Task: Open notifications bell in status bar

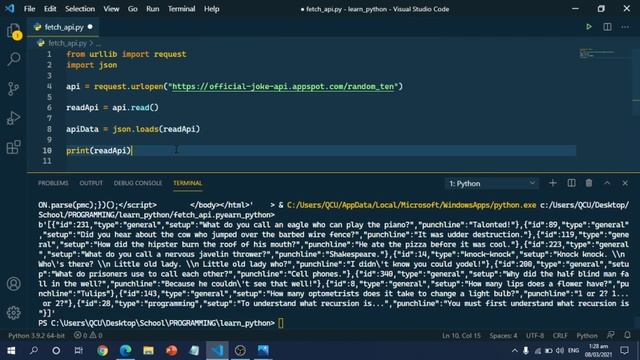Action: (x=627, y=335)
